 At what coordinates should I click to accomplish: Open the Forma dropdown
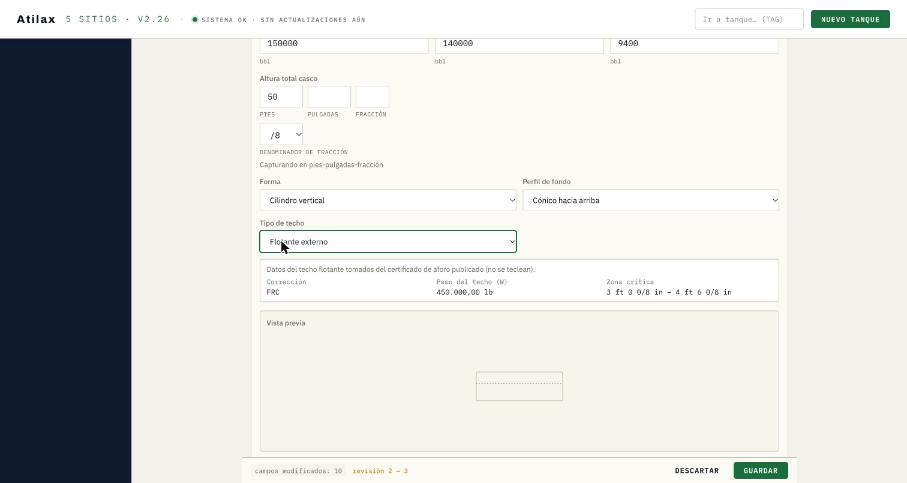pyautogui.click(x=388, y=200)
